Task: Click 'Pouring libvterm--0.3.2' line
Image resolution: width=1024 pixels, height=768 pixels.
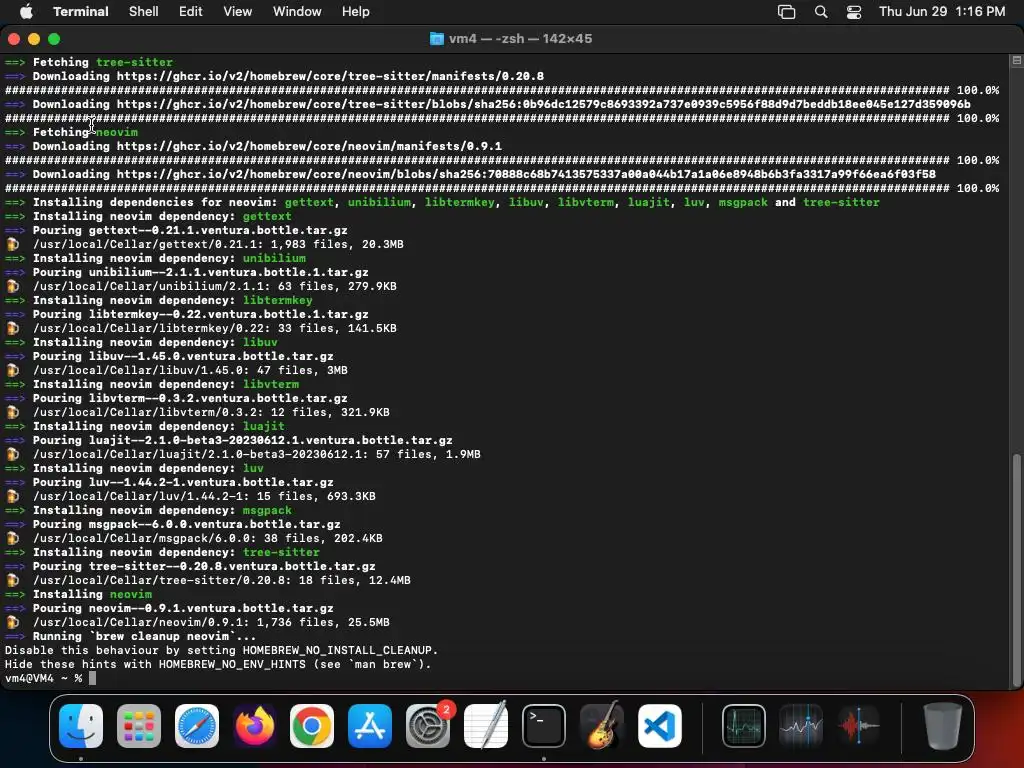Action: pyautogui.click(x=190, y=398)
